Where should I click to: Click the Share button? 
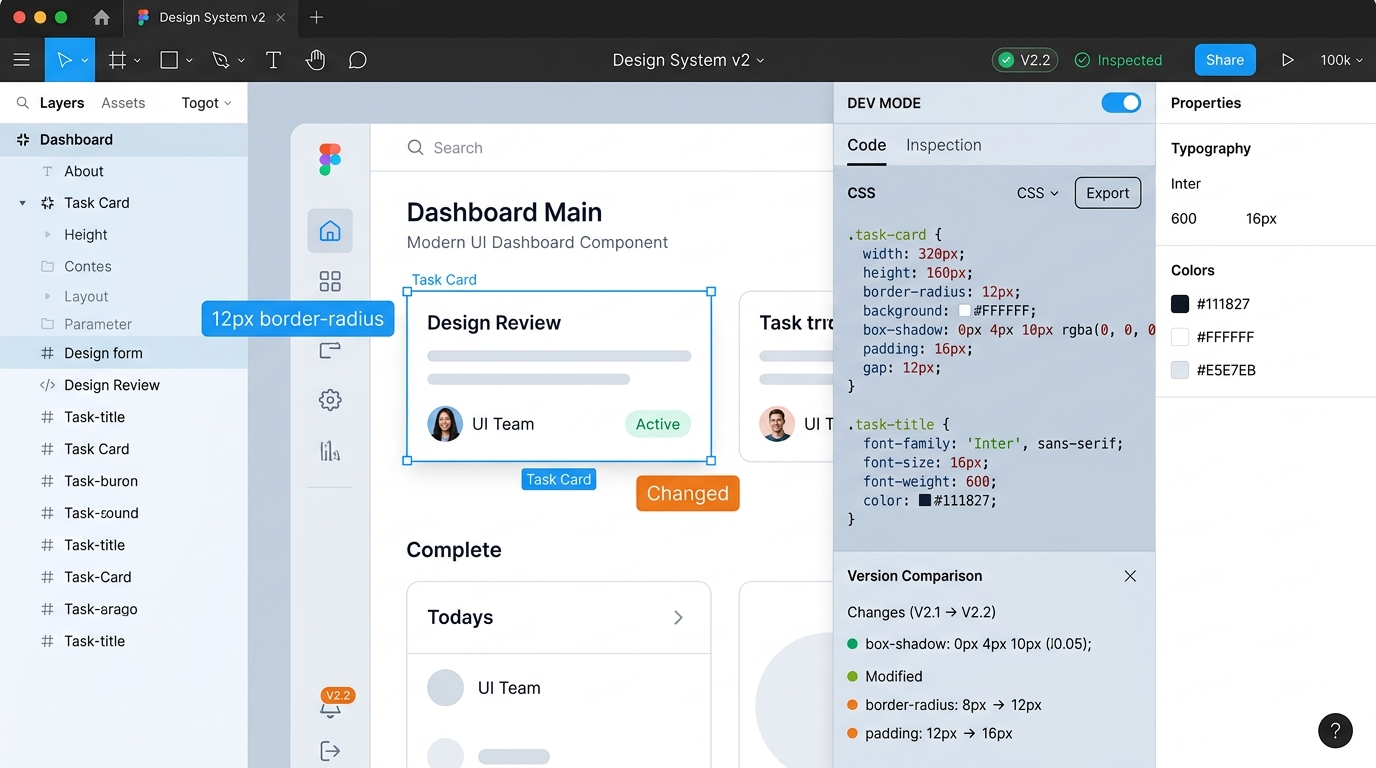point(1224,60)
